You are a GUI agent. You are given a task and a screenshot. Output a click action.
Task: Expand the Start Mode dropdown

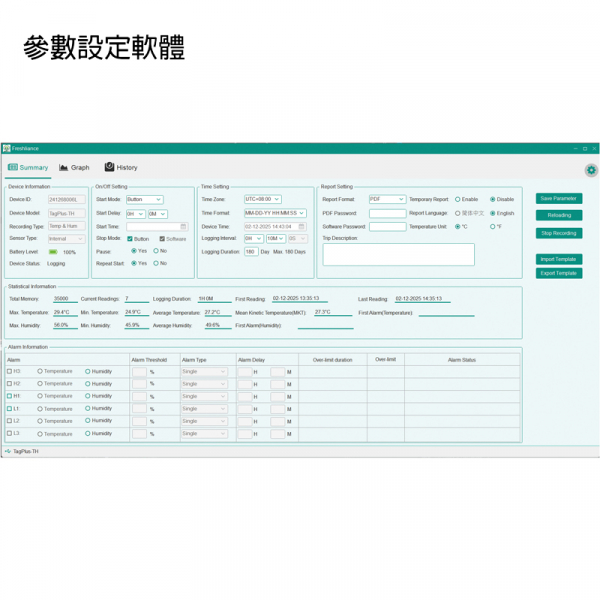tap(144, 199)
